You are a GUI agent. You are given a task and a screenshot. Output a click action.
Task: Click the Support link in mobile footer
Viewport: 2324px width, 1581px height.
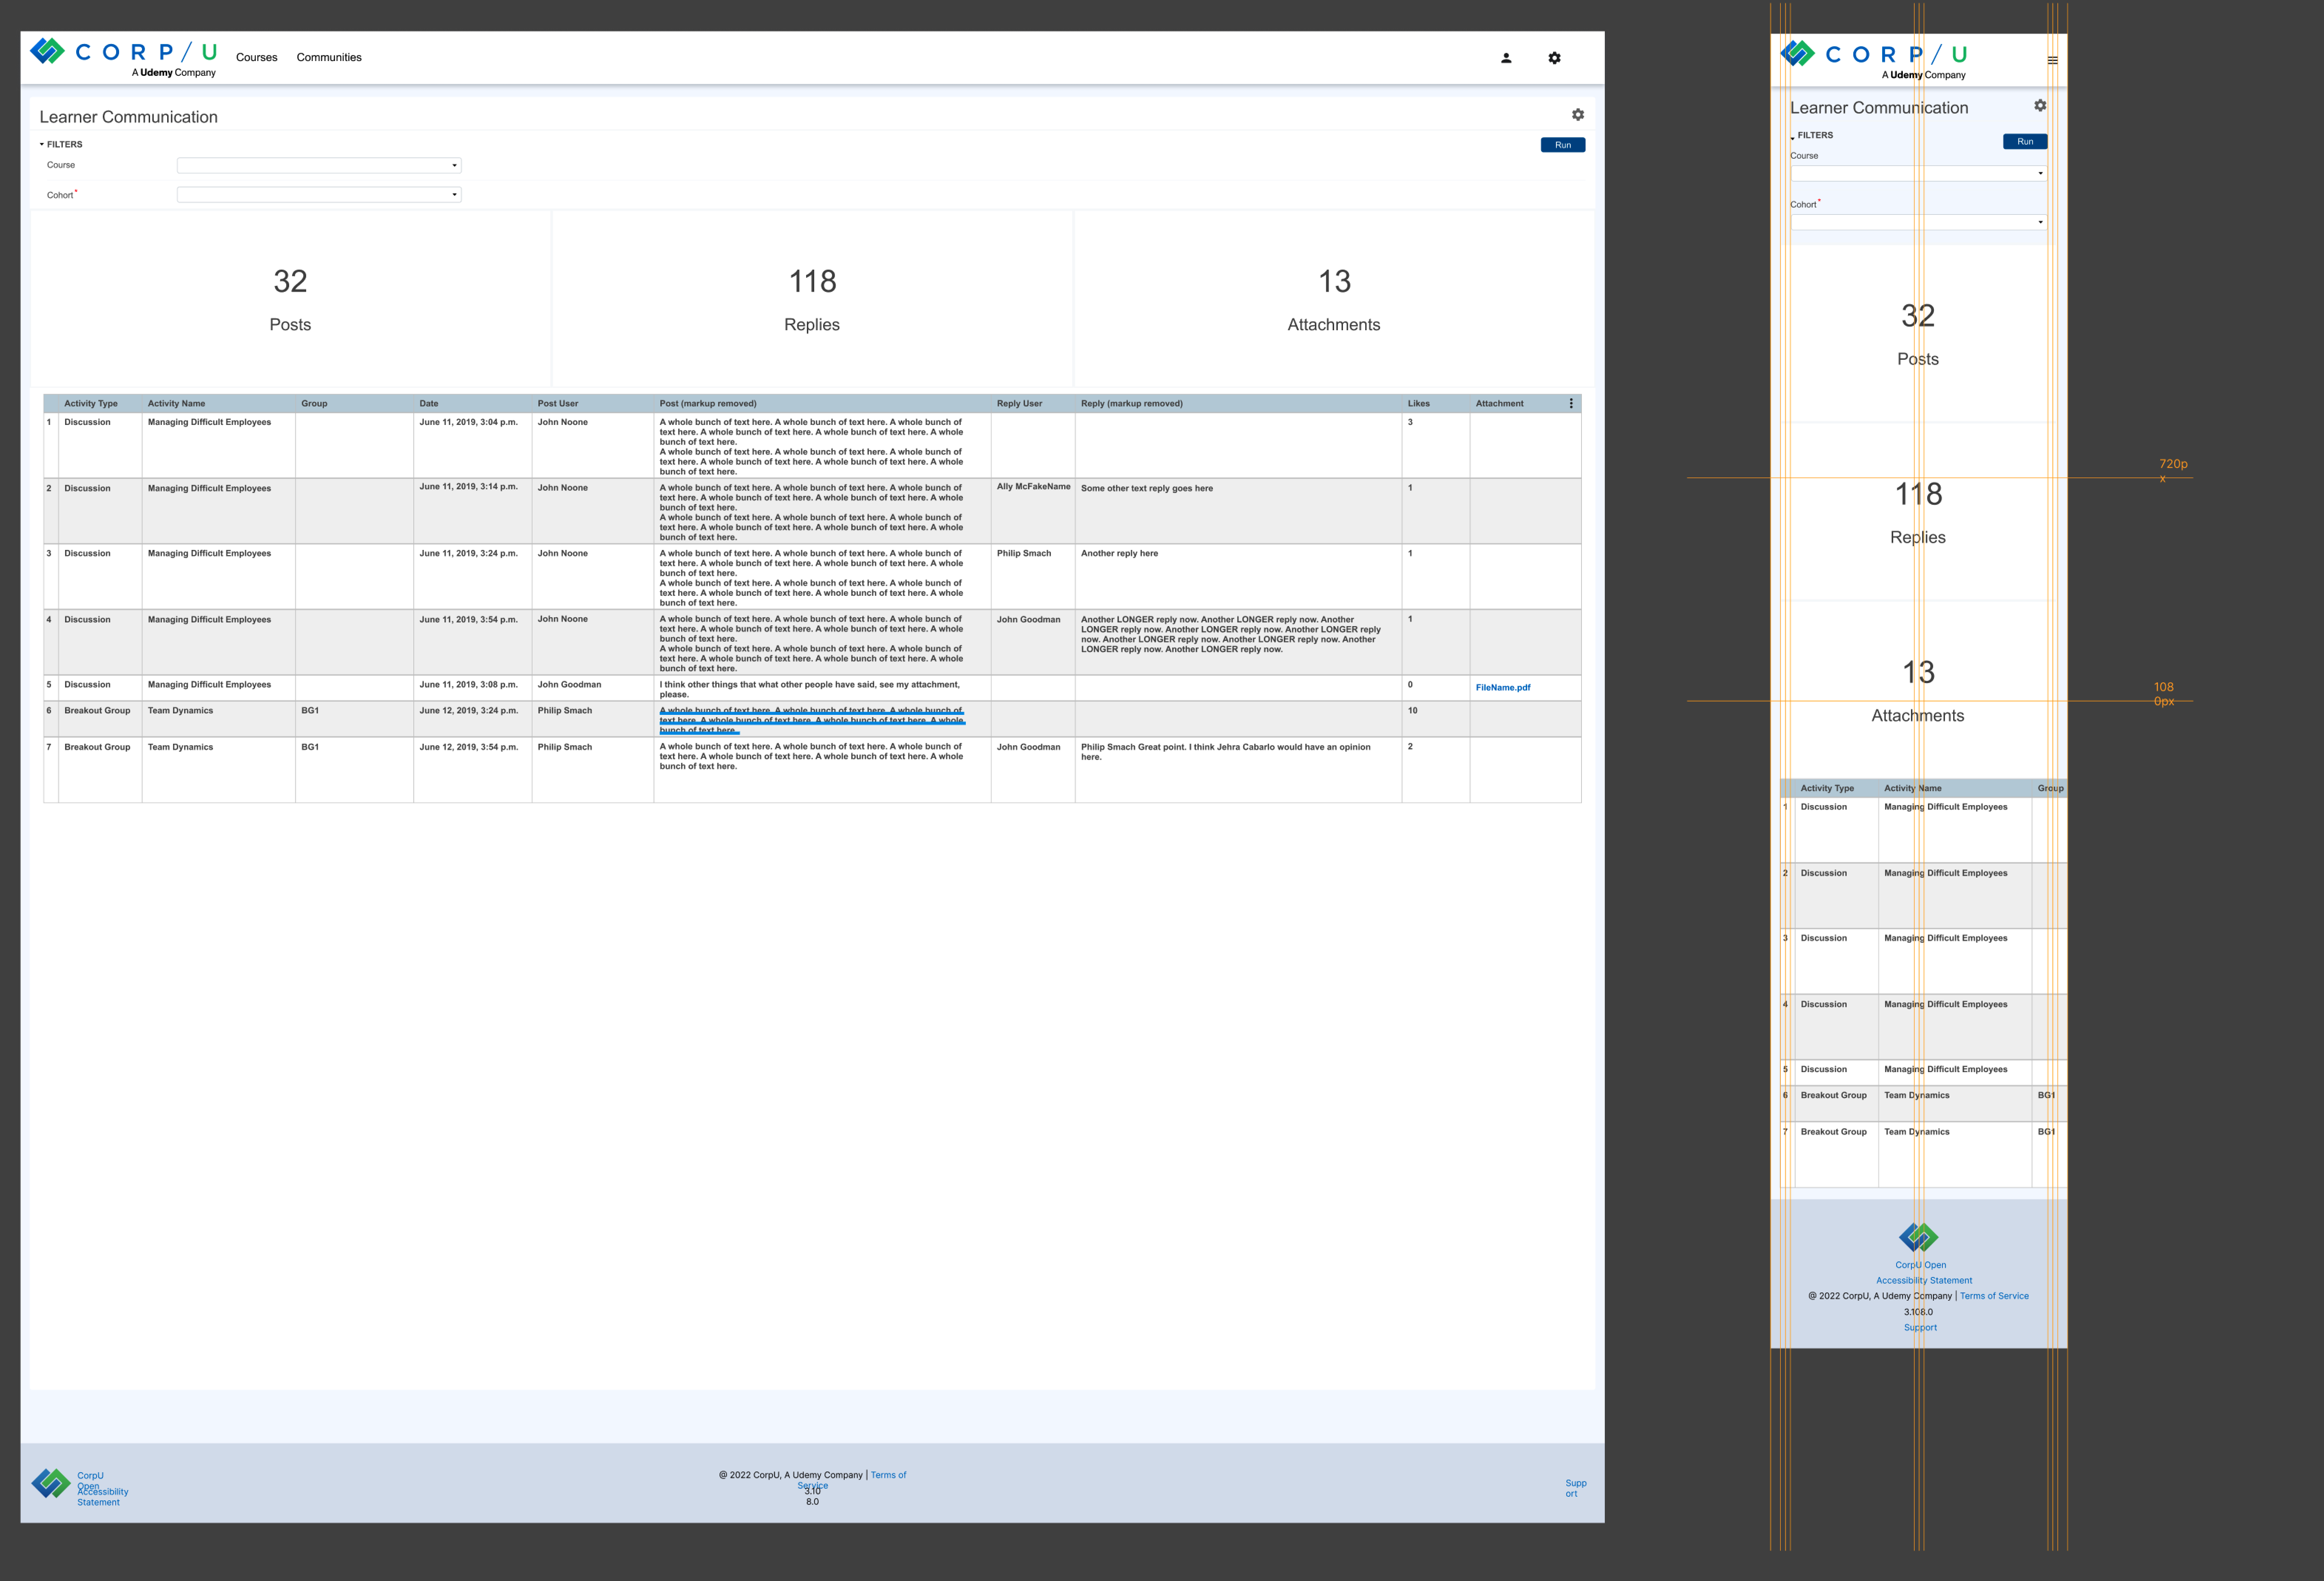pos(1920,1328)
